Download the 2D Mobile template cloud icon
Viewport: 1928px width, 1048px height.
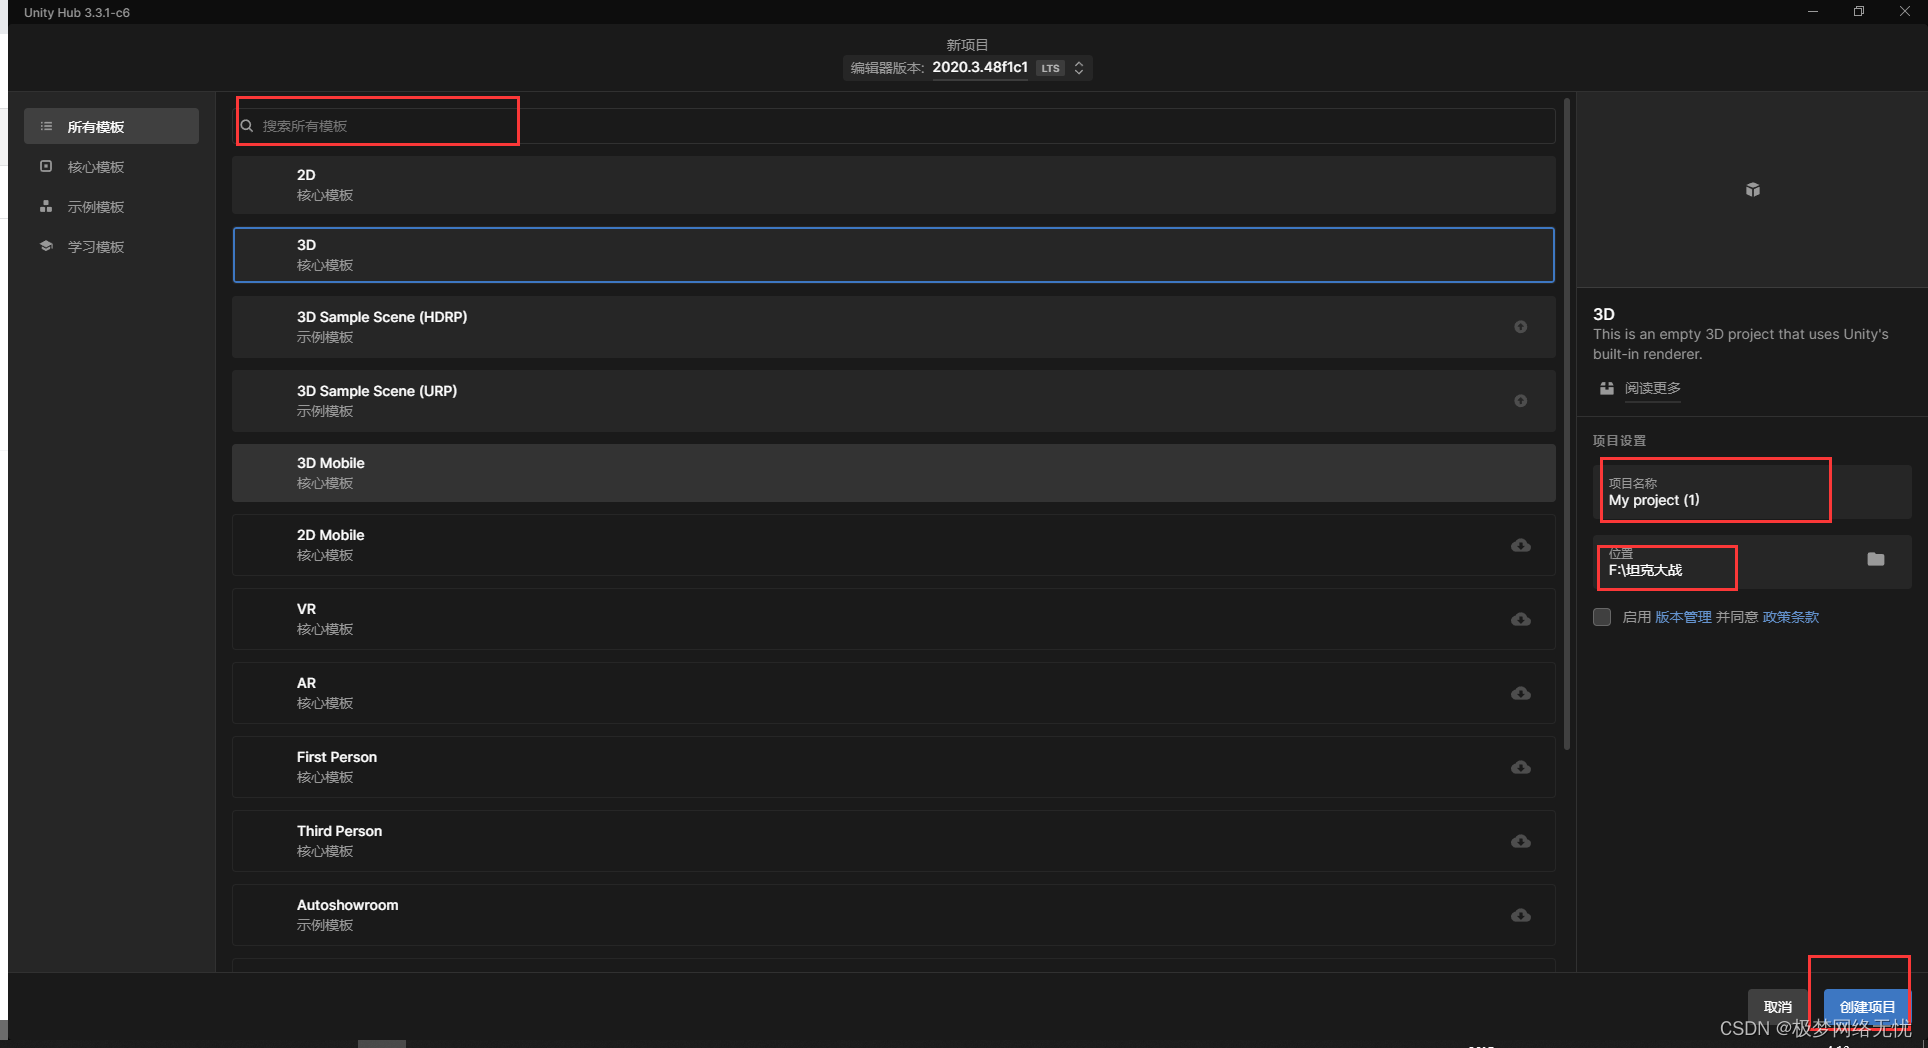click(1520, 545)
